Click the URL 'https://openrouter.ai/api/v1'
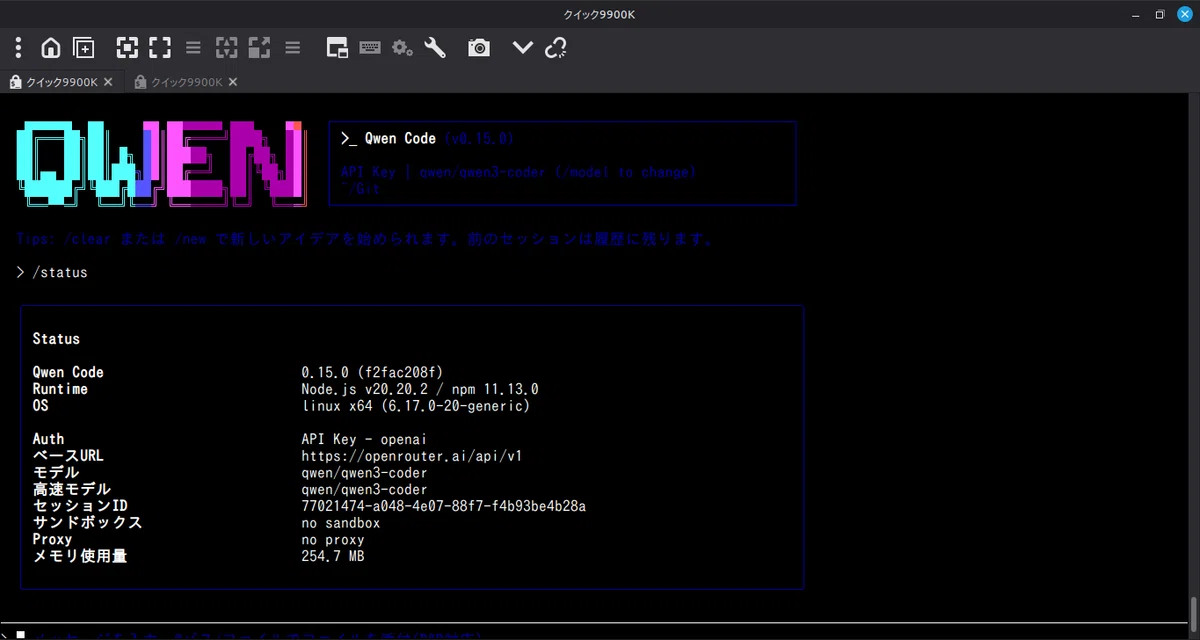The image size is (1200, 640). [x=412, y=456]
